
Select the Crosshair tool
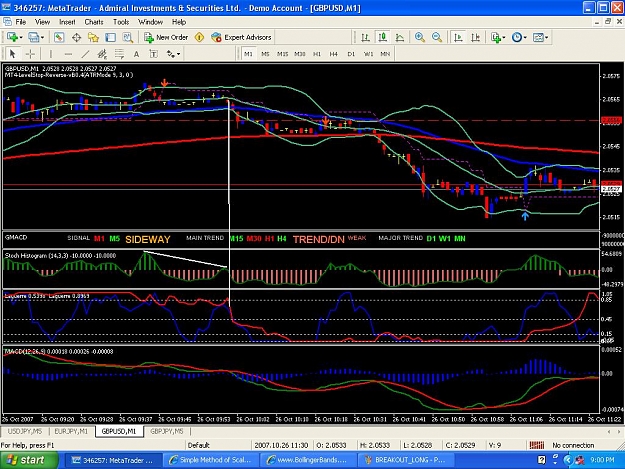click(30, 54)
